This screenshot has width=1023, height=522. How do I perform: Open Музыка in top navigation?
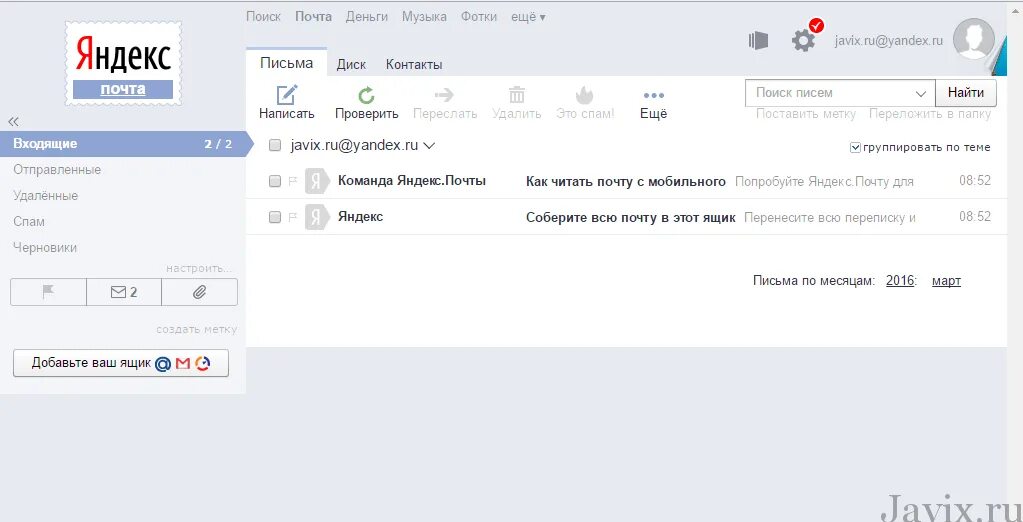(424, 17)
